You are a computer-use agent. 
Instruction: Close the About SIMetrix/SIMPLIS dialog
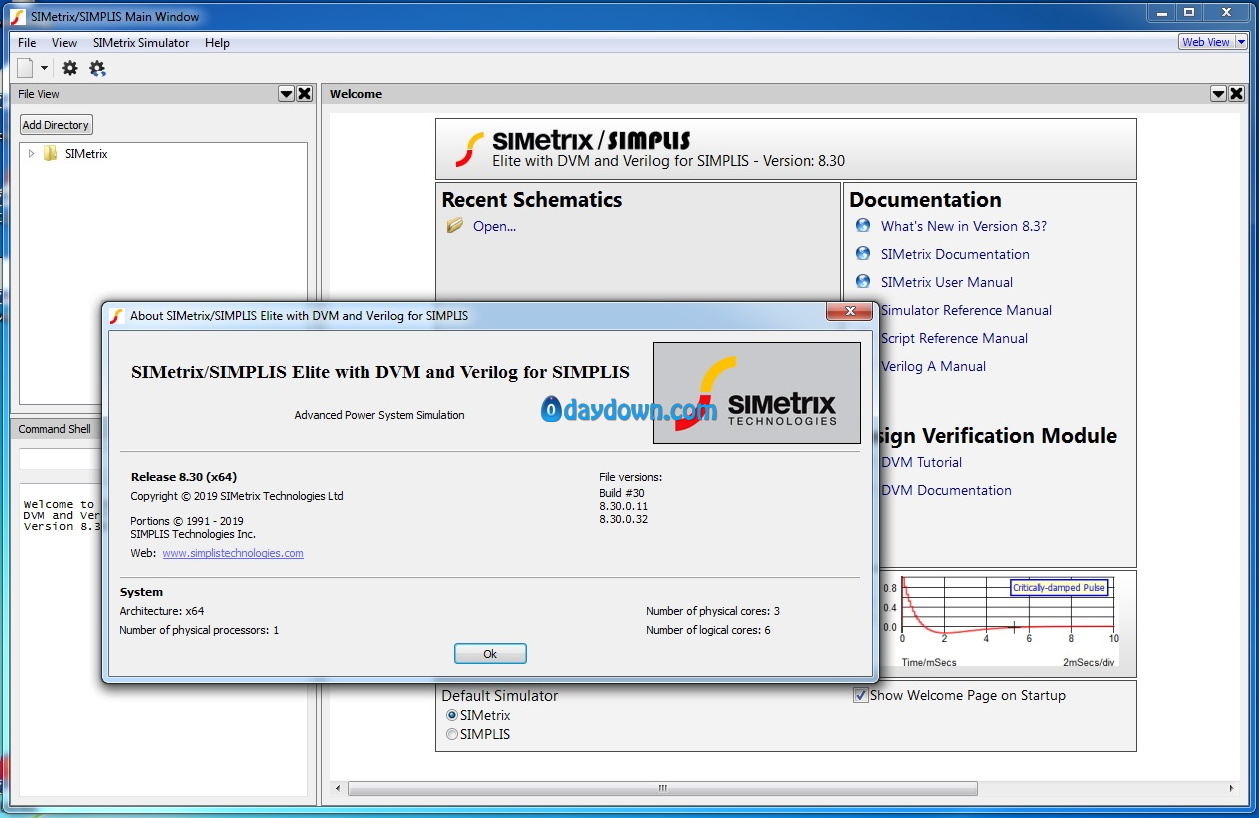849,311
